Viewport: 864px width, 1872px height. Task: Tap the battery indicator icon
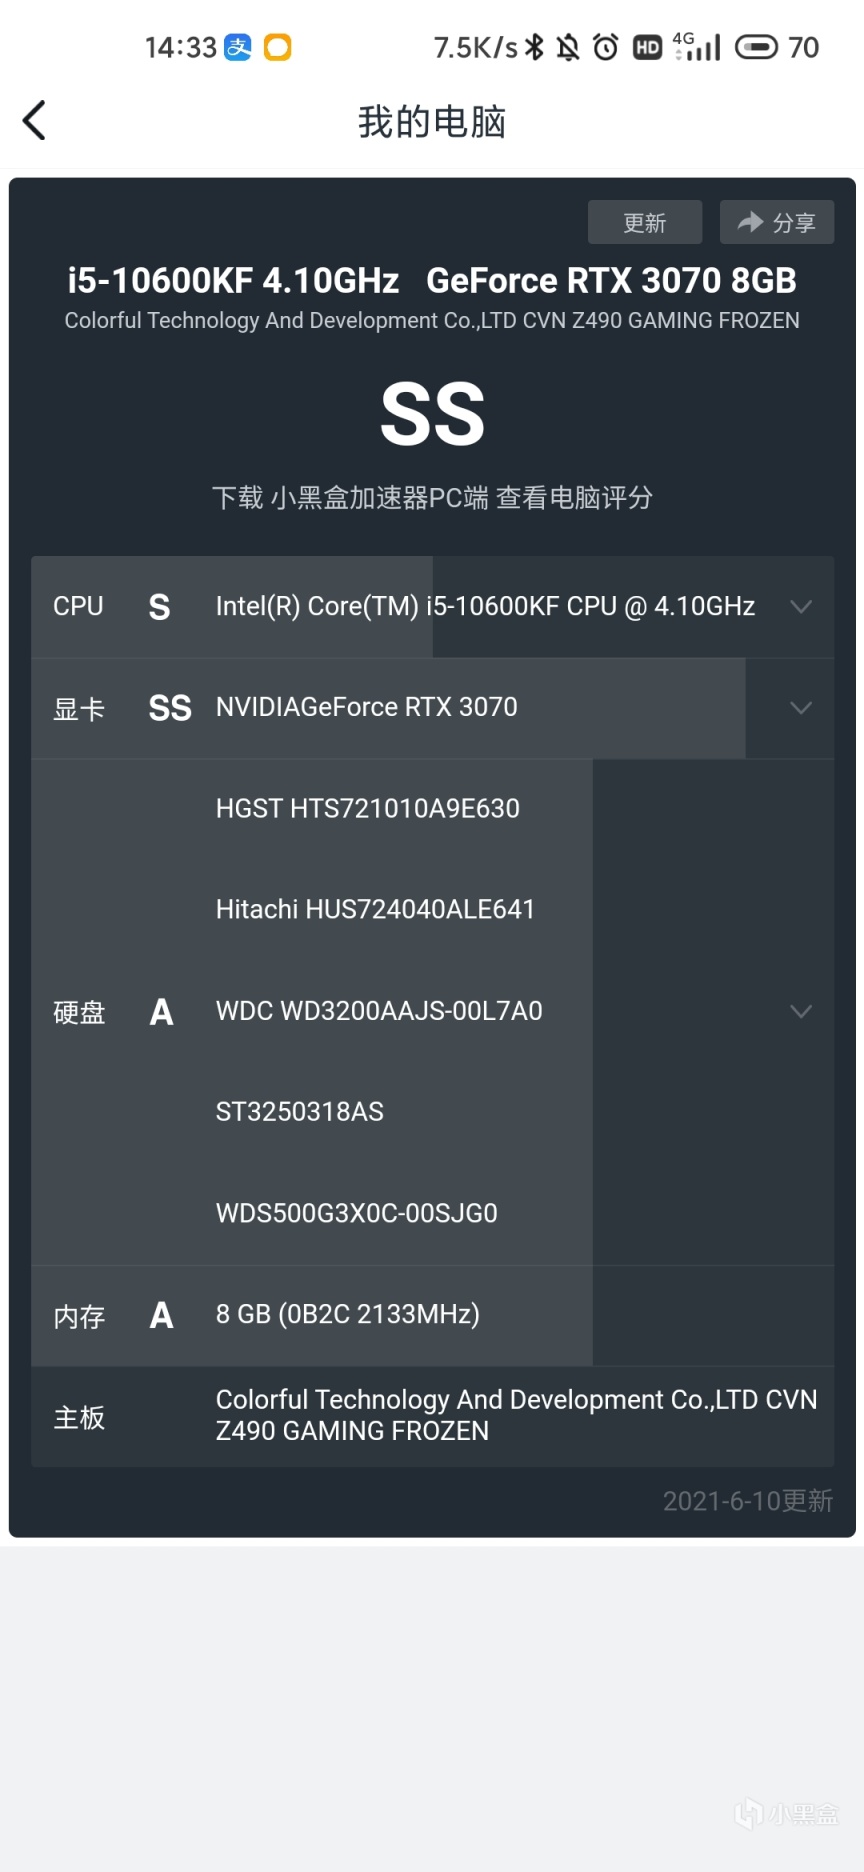[756, 47]
